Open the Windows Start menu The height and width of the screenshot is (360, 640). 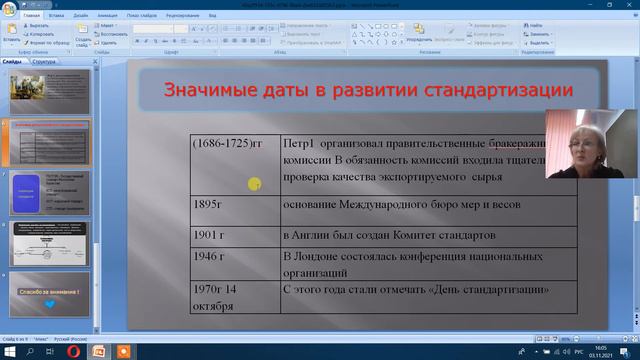10,351
